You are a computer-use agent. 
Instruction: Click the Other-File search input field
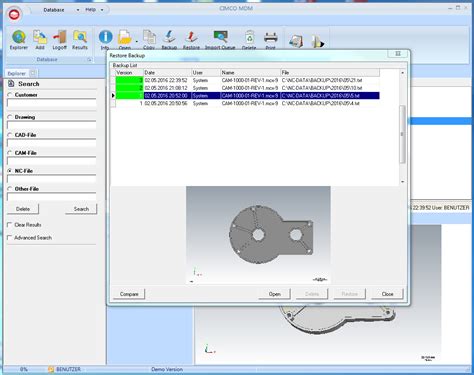(52, 197)
